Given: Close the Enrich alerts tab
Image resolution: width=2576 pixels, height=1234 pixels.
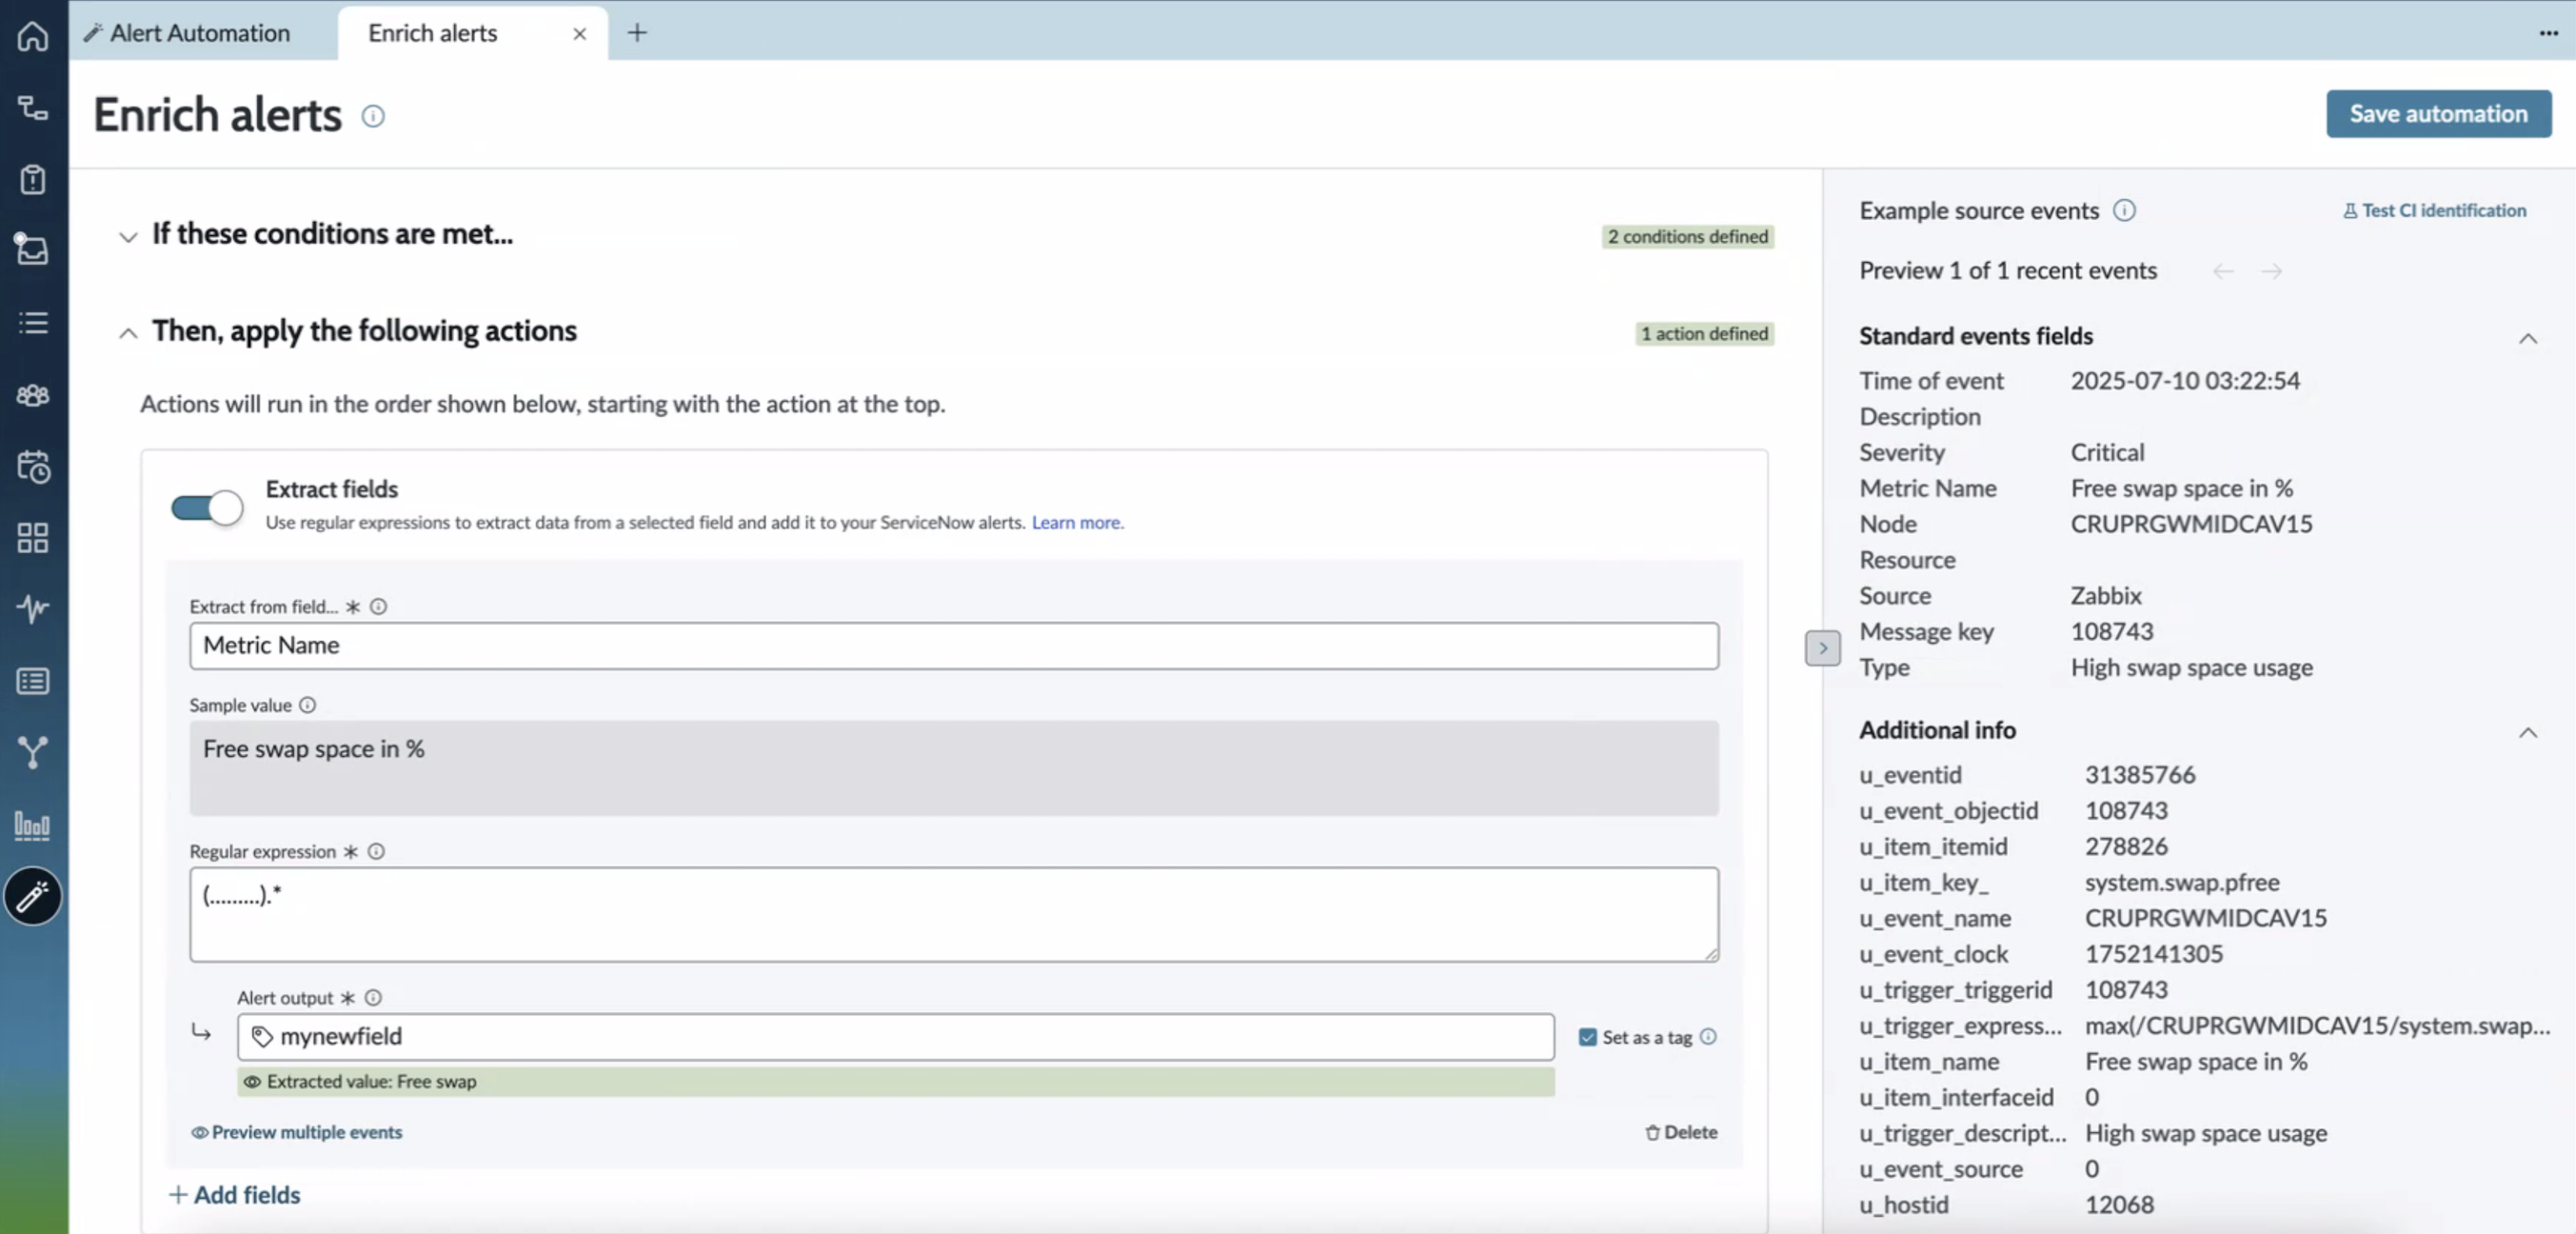Looking at the screenshot, I should (x=579, y=34).
